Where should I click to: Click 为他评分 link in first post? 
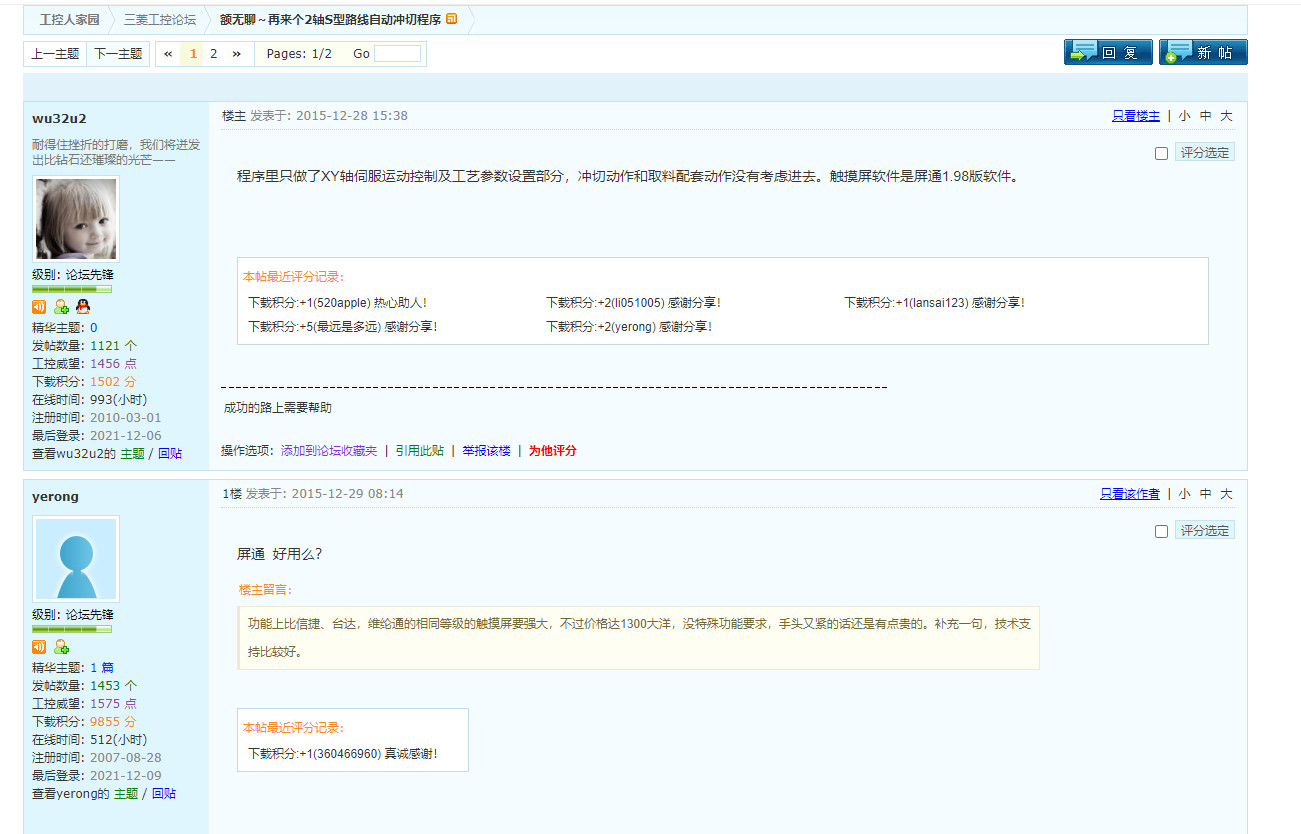[x=552, y=451]
